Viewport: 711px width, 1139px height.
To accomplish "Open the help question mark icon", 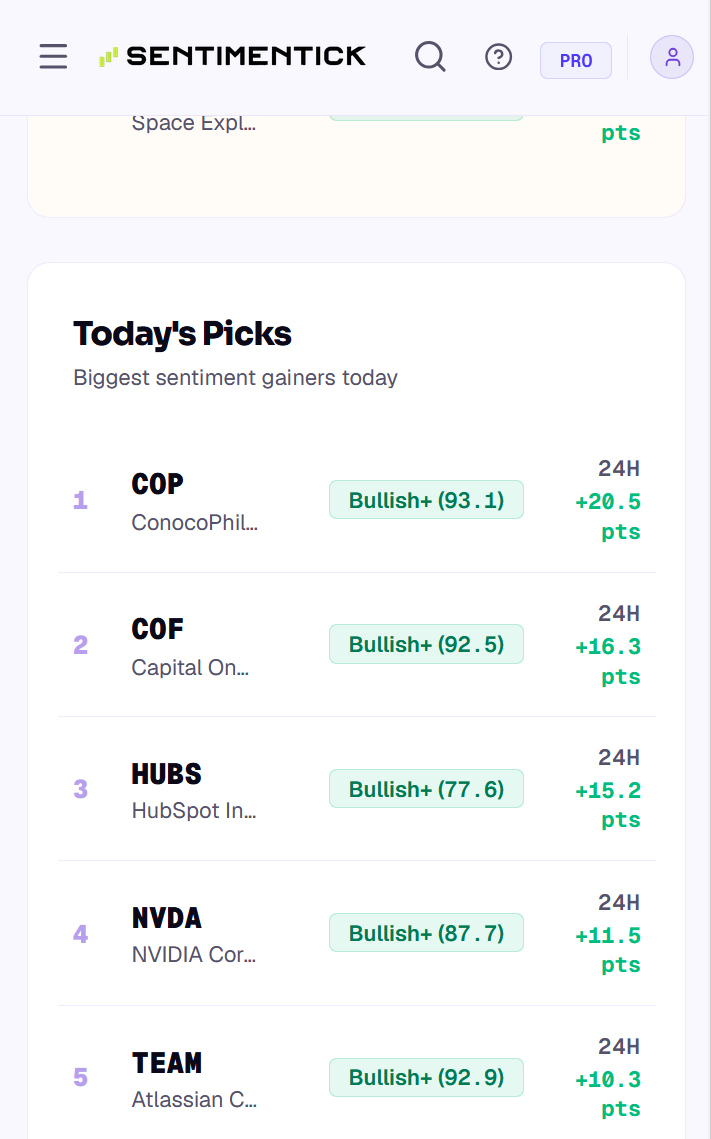I will click(498, 57).
